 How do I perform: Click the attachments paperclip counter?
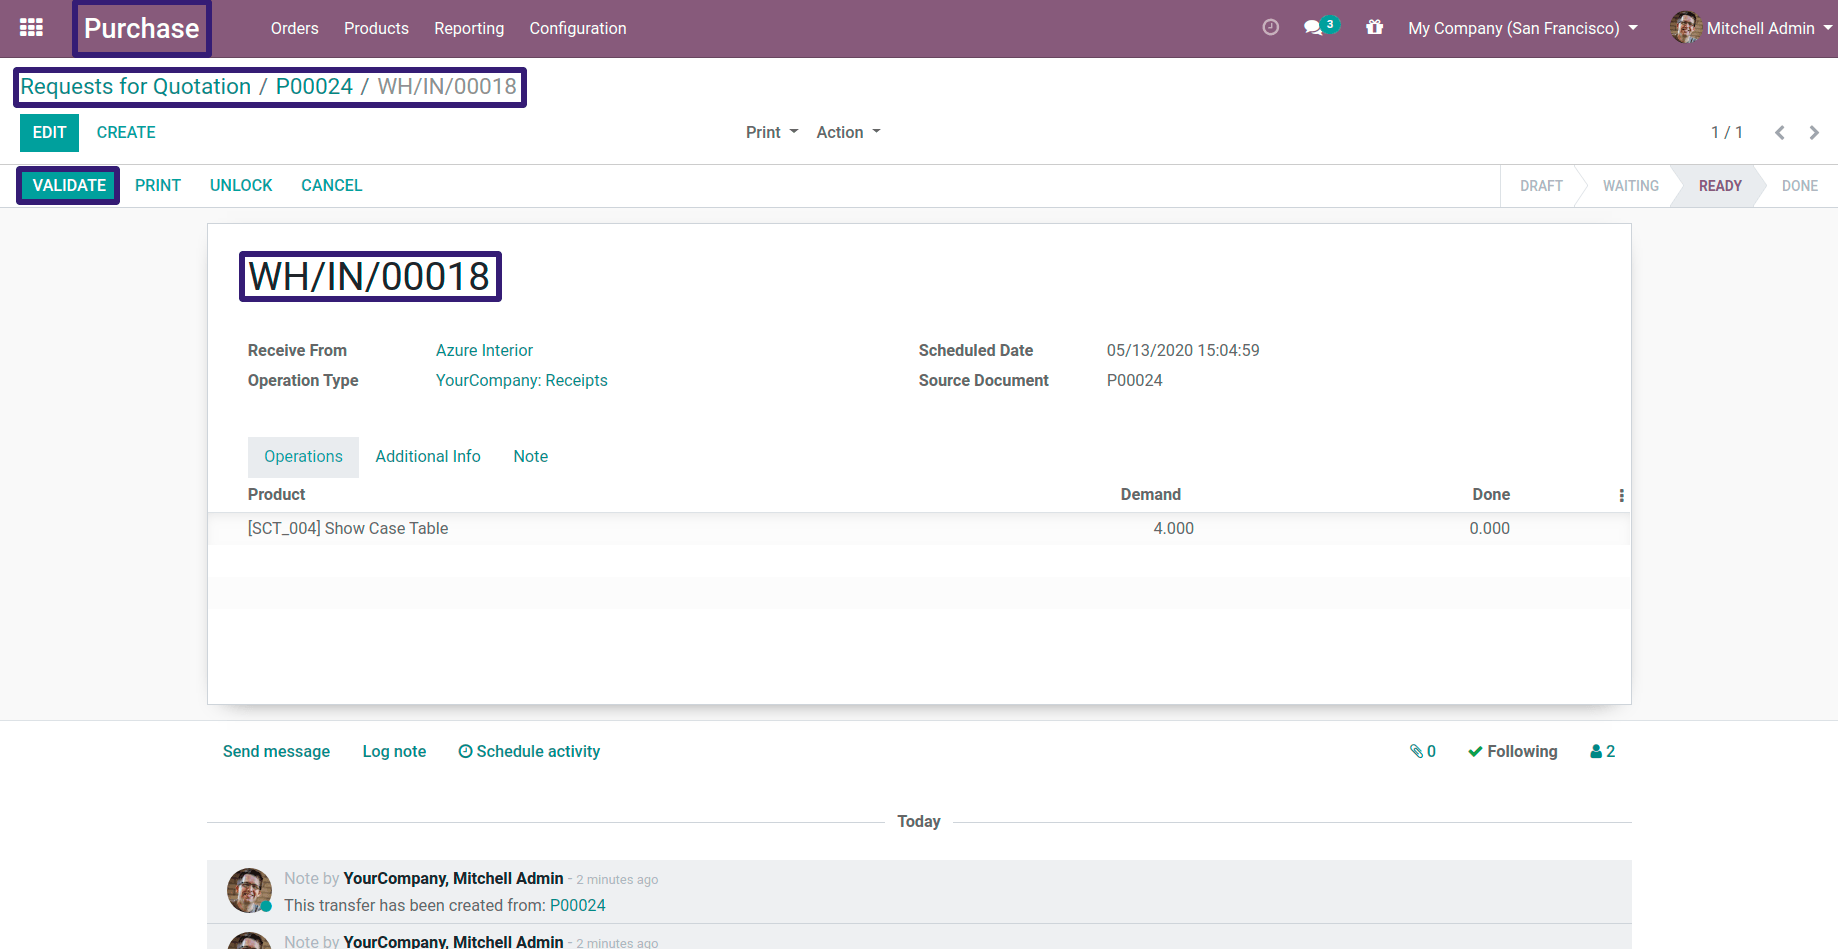(x=1423, y=751)
